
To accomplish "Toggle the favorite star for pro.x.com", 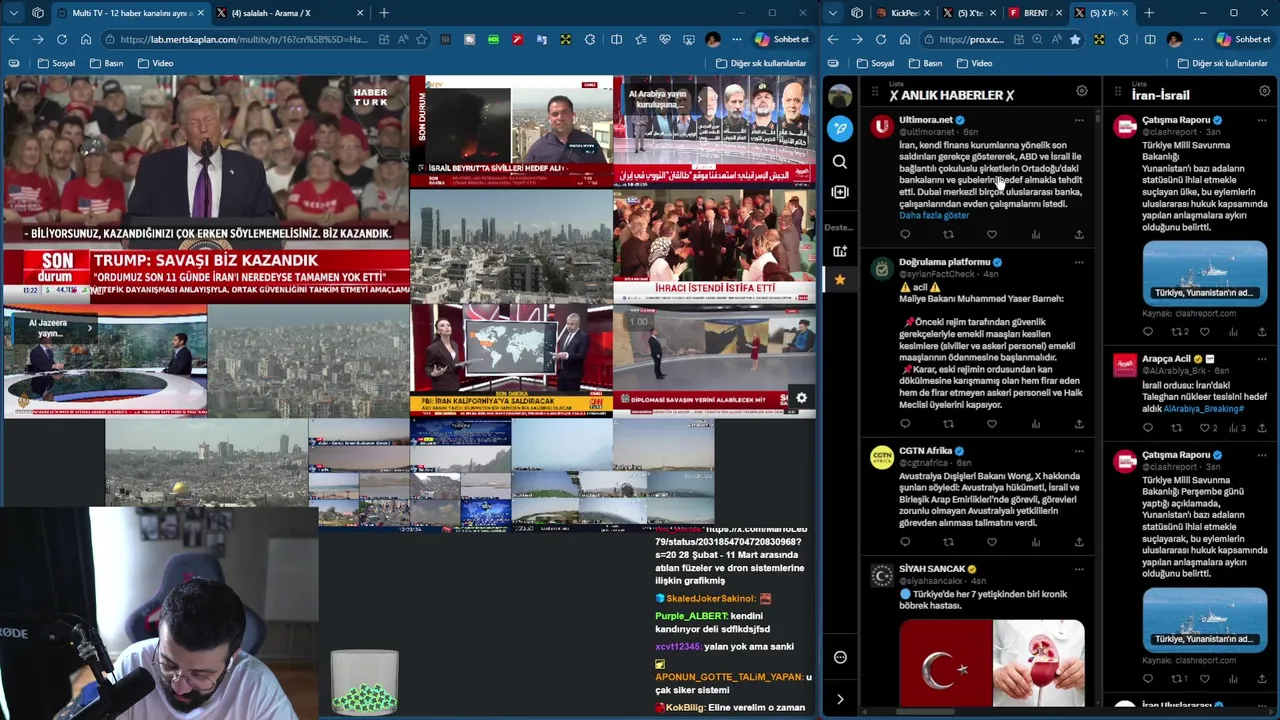I will [x=1075, y=39].
